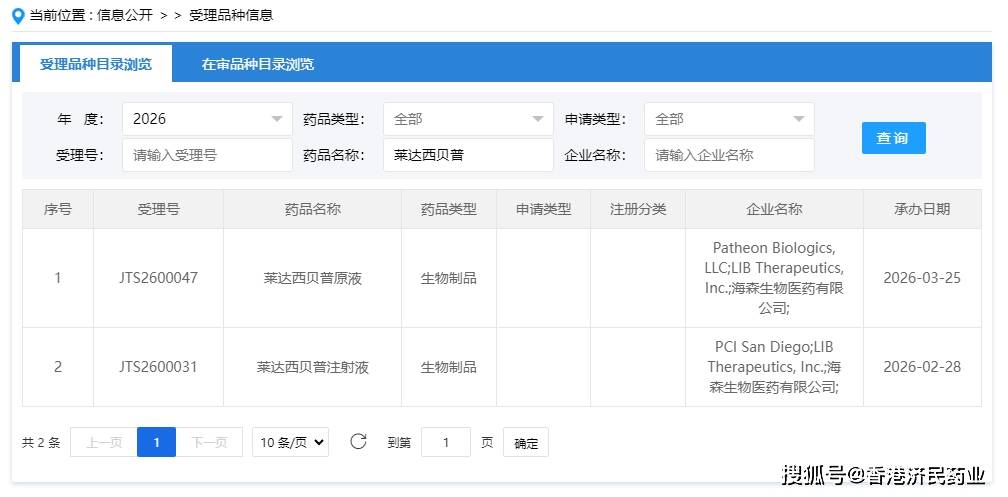This screenshot has width=1008, height=497.
Task: Switch to 受理品种目录浏览 tab
Action: tap(96, 64)
